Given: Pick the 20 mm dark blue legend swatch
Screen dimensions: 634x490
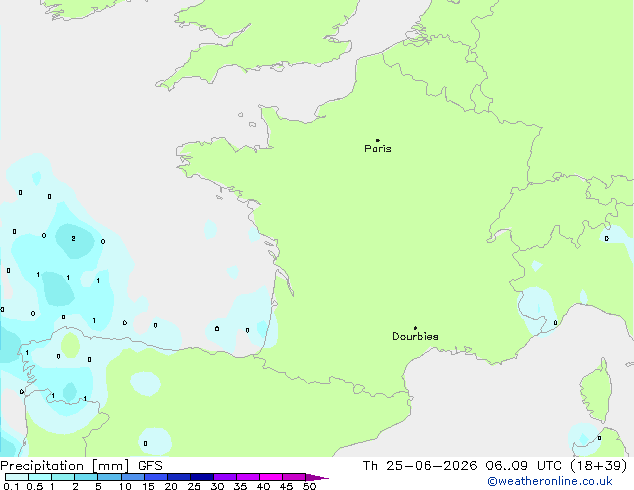Looking at the screenshot, I should [178, 477].
